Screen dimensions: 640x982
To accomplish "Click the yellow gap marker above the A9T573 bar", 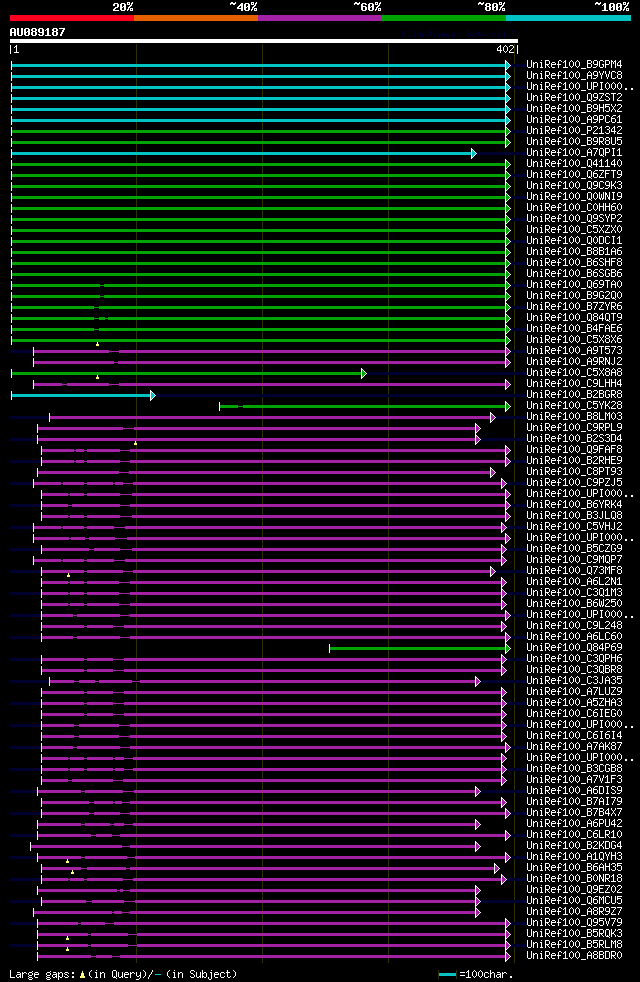I will pos(97,344).
